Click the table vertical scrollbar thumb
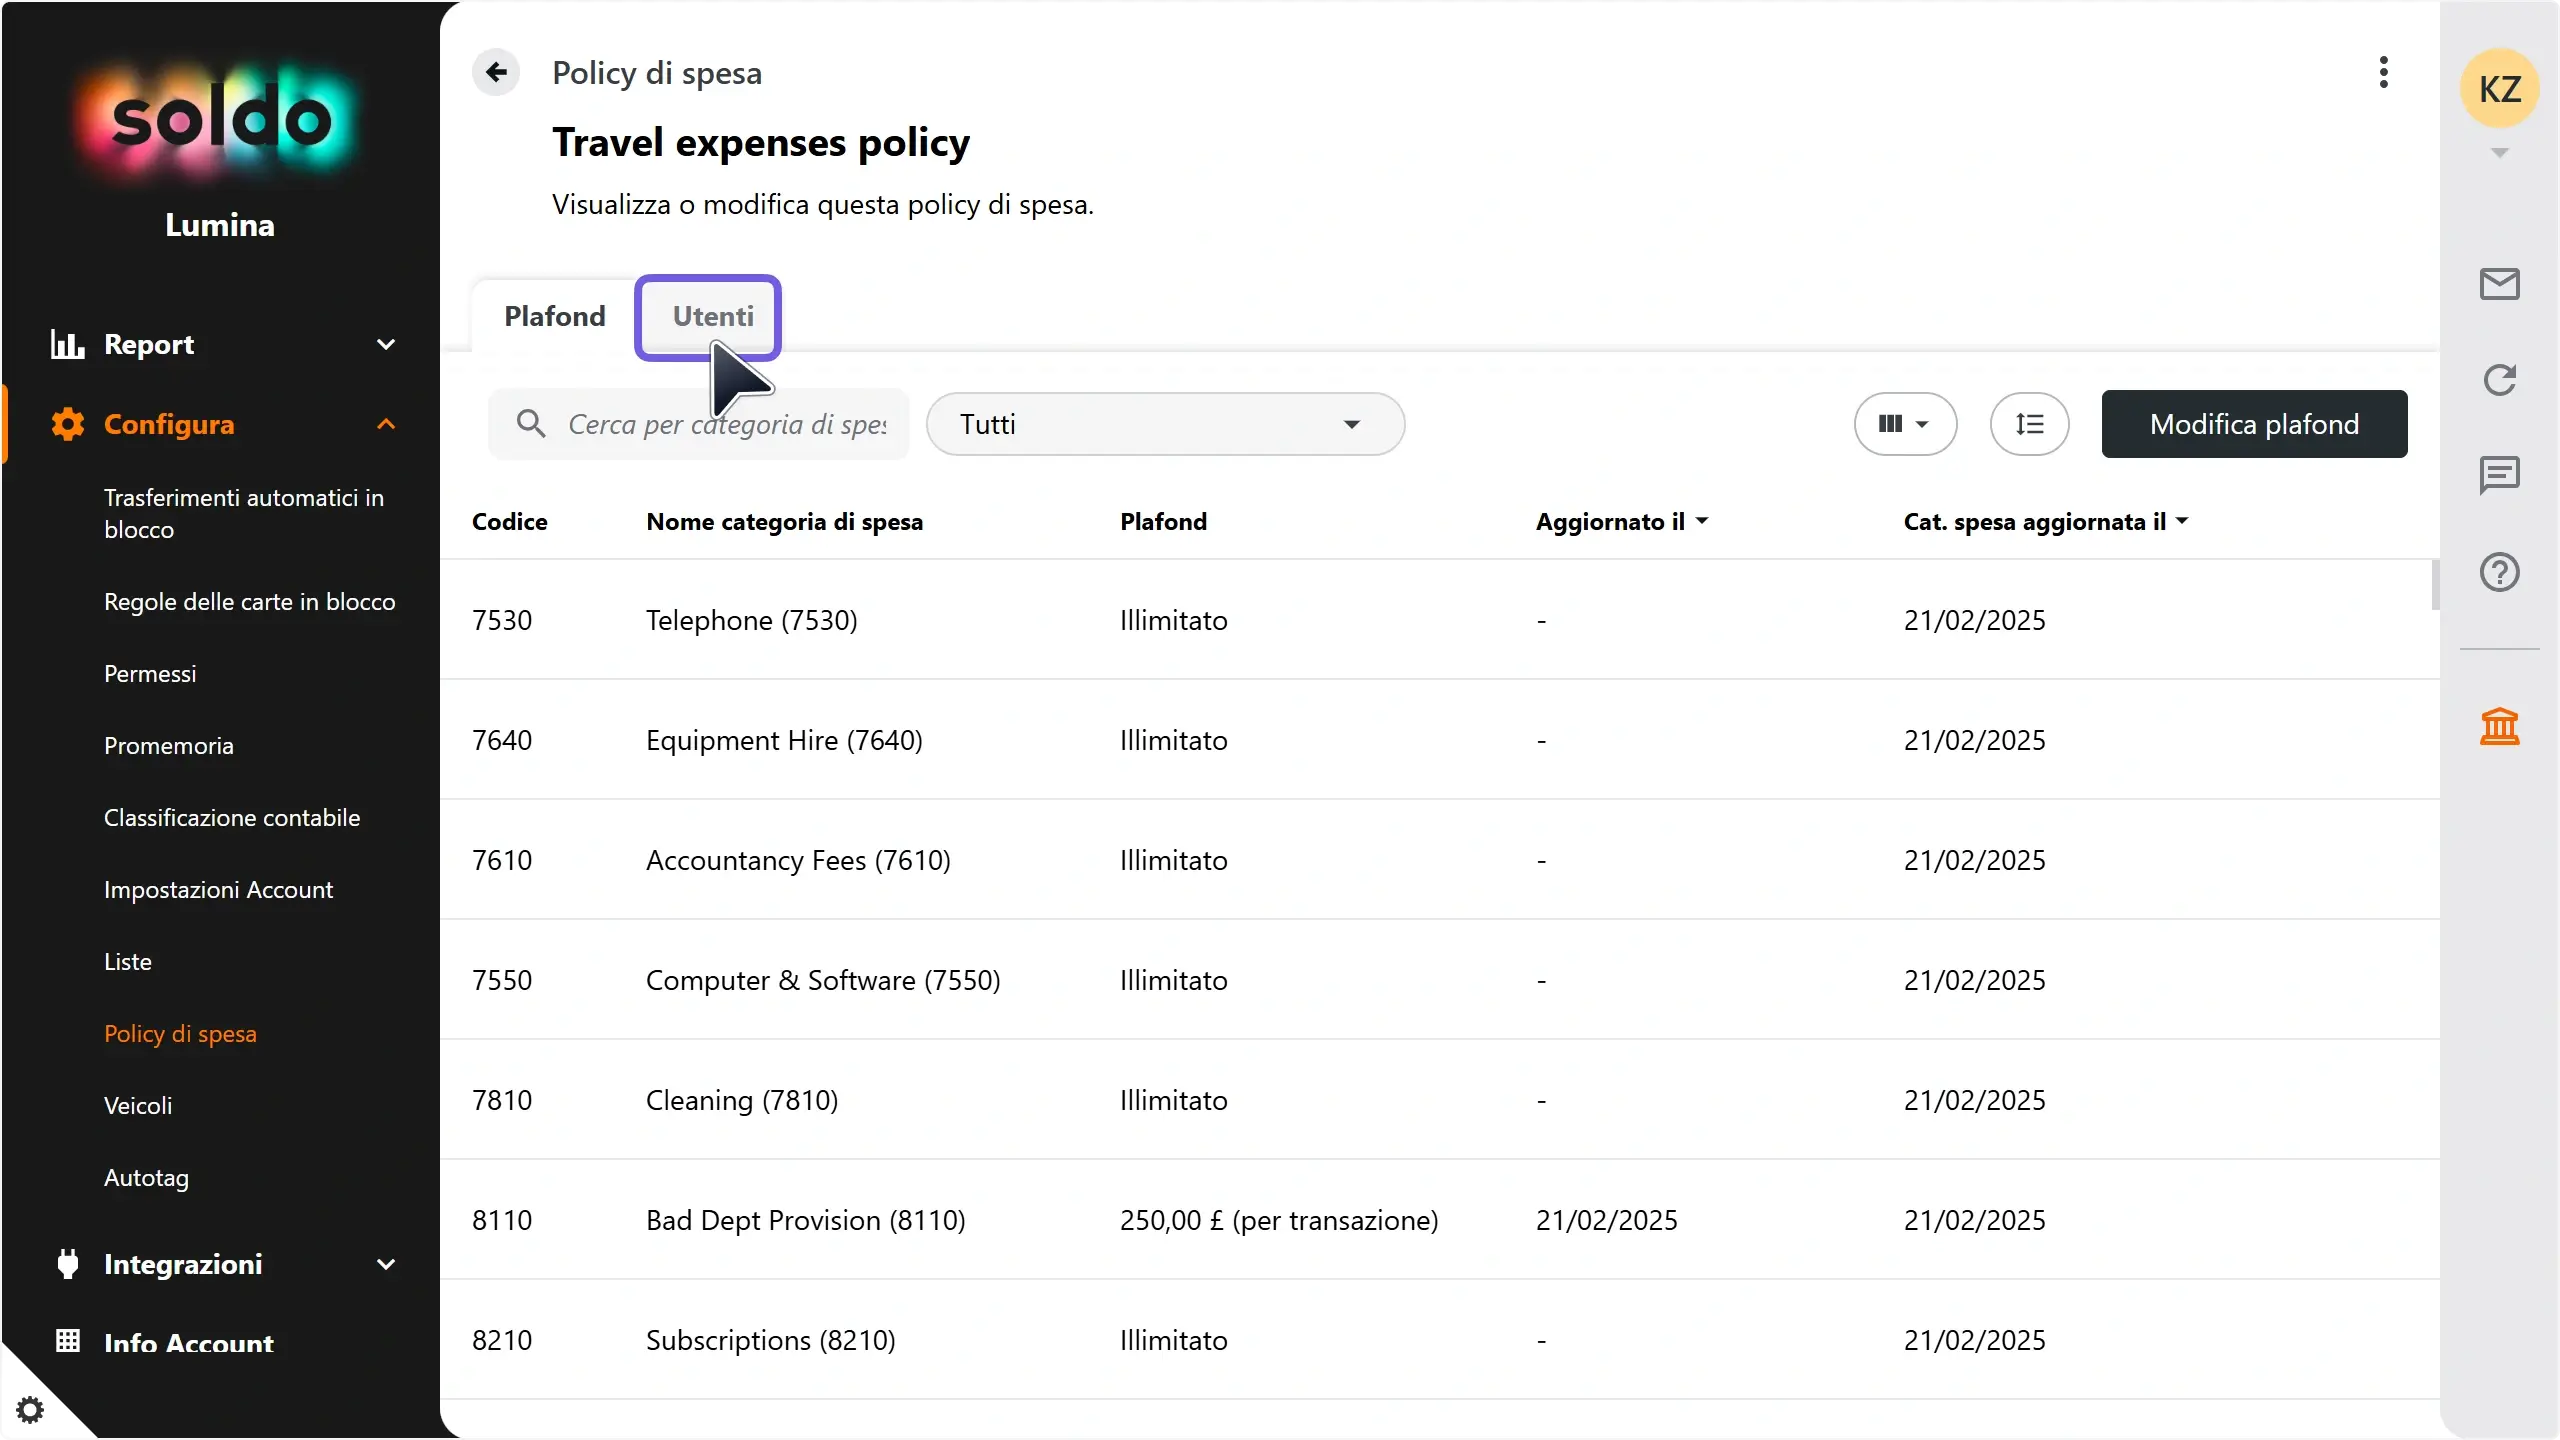 pos(2435,585)
